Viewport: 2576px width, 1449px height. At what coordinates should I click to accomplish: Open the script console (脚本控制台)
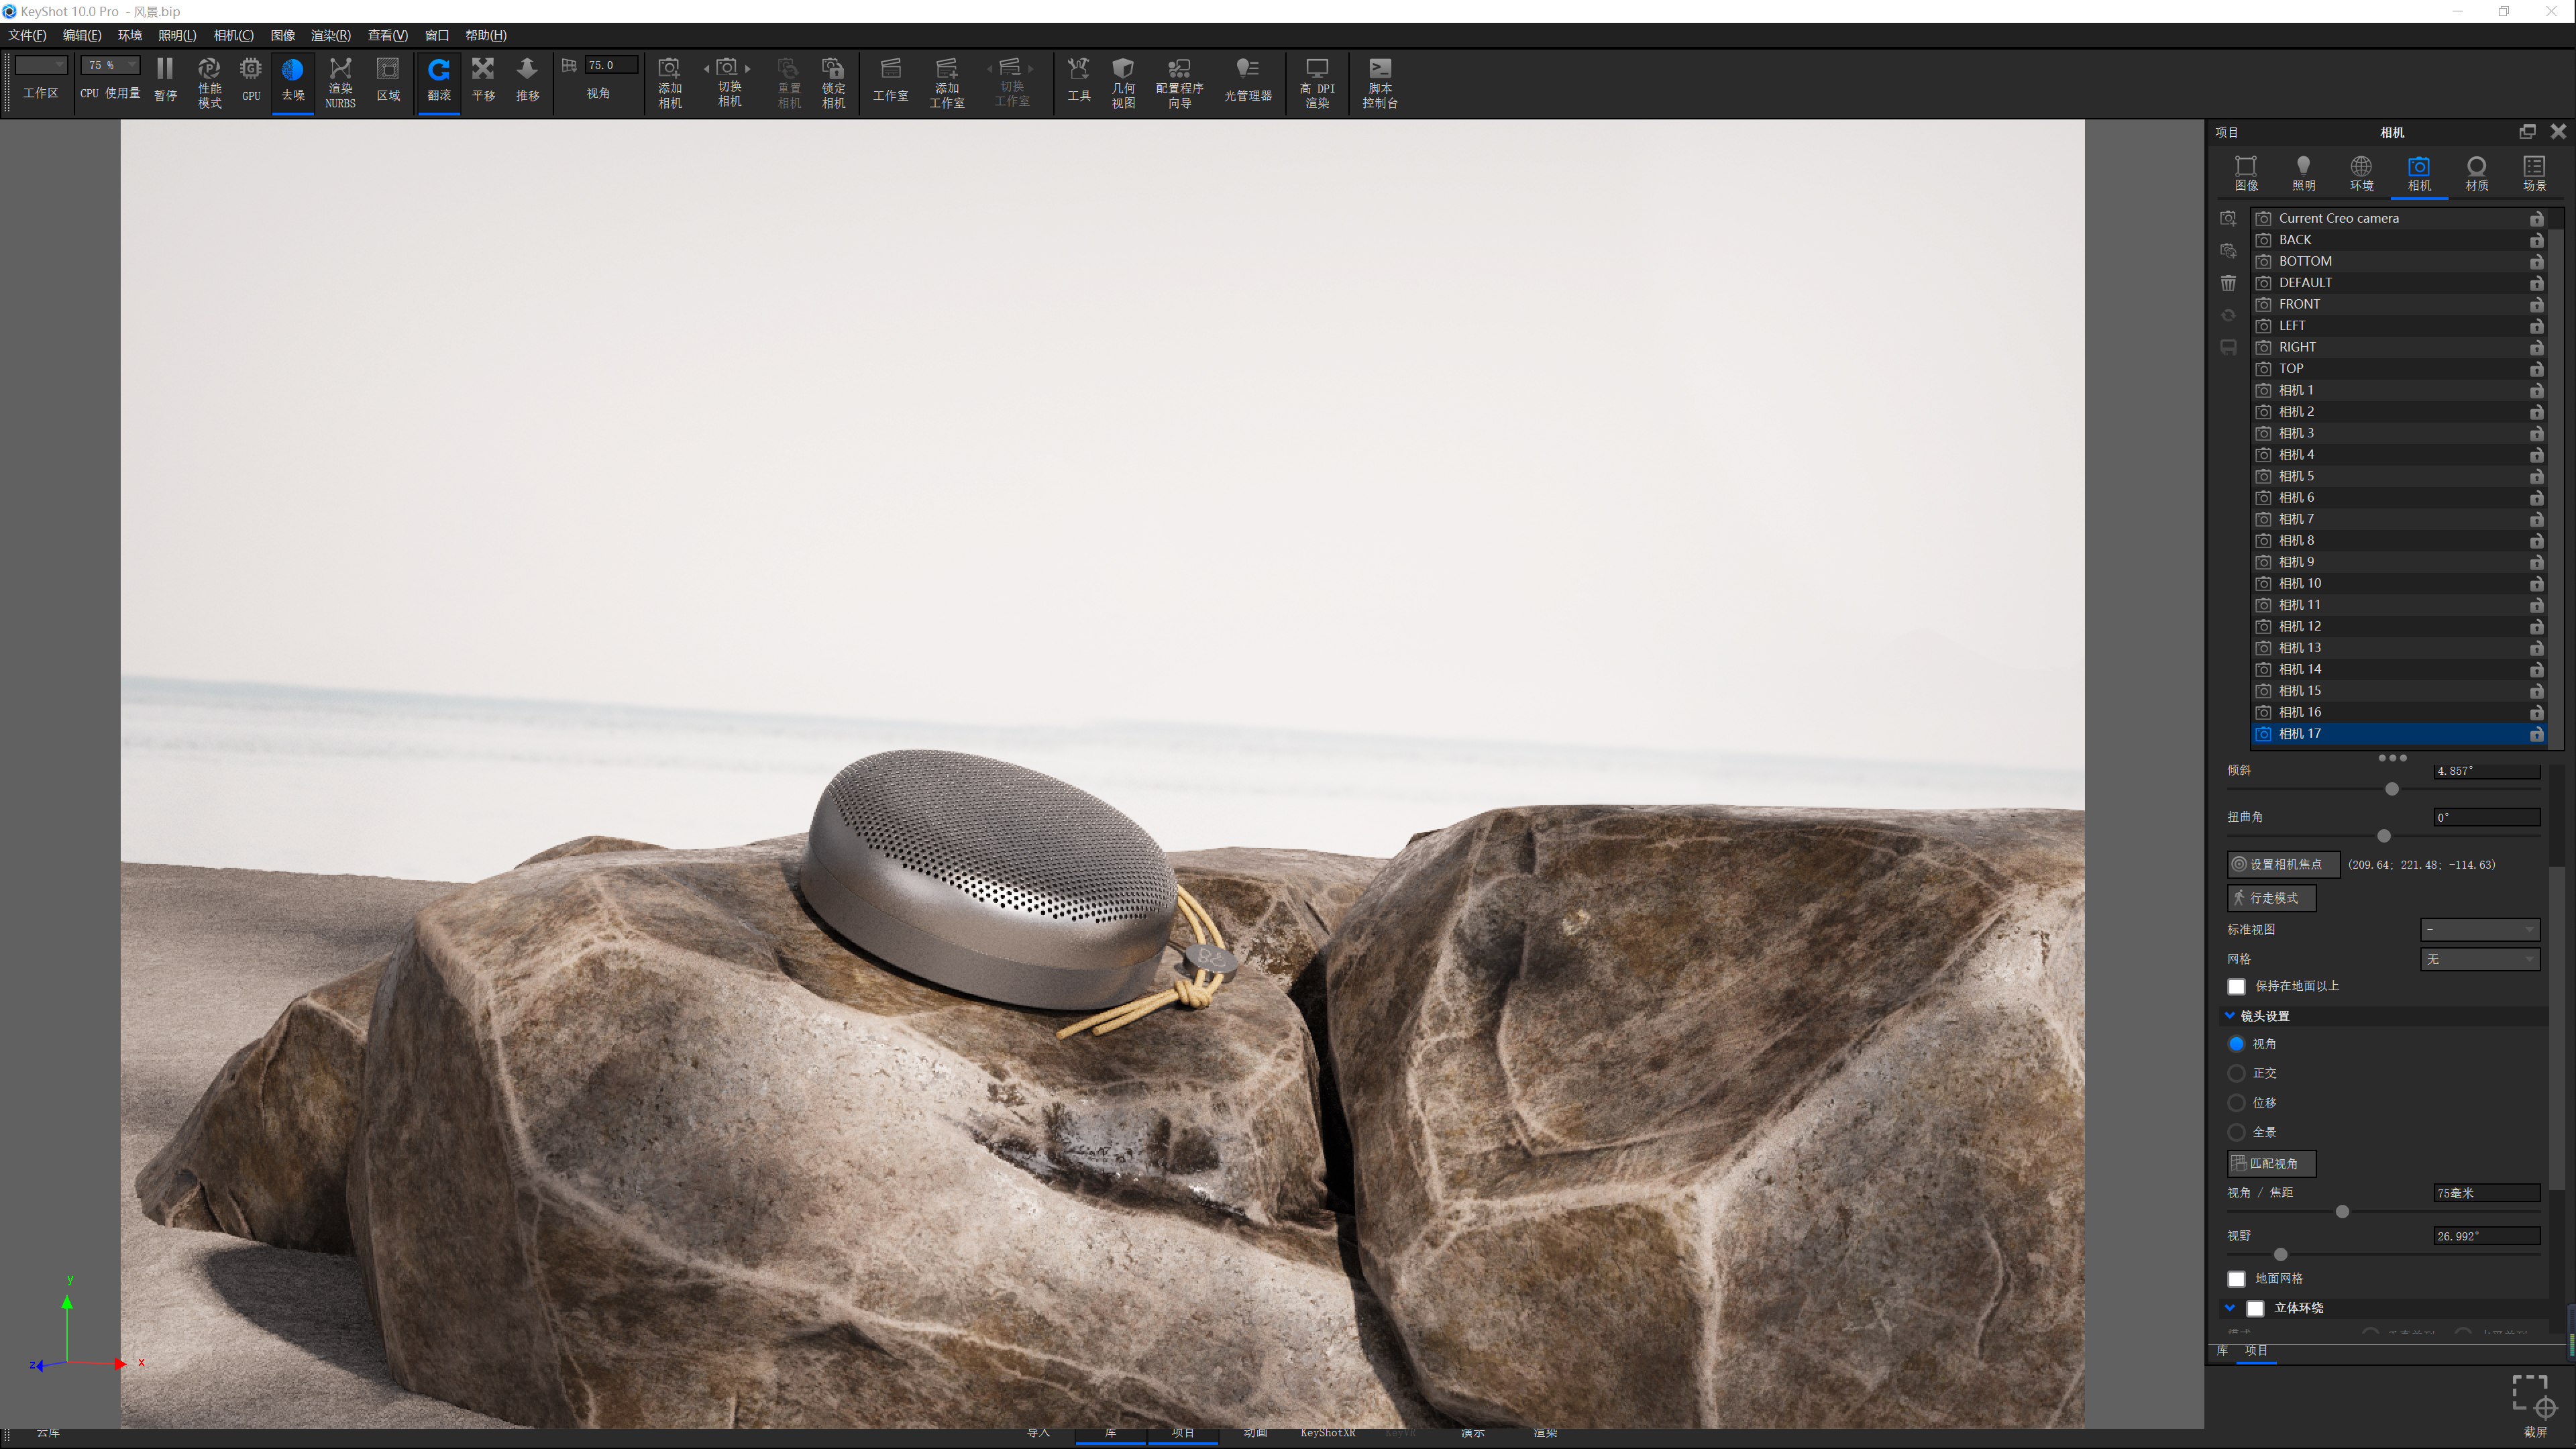pyautogui.click(x=1380, y=81)
